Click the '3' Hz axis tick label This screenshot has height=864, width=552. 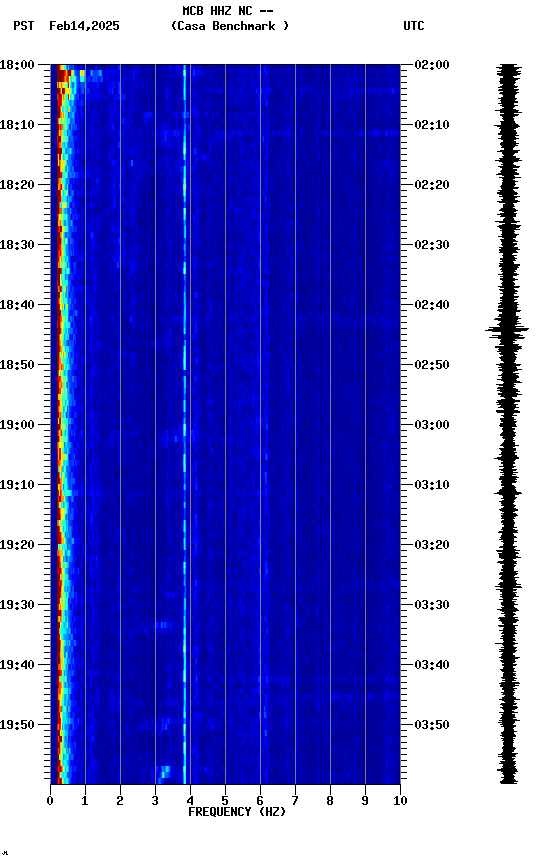click(155, 801)
